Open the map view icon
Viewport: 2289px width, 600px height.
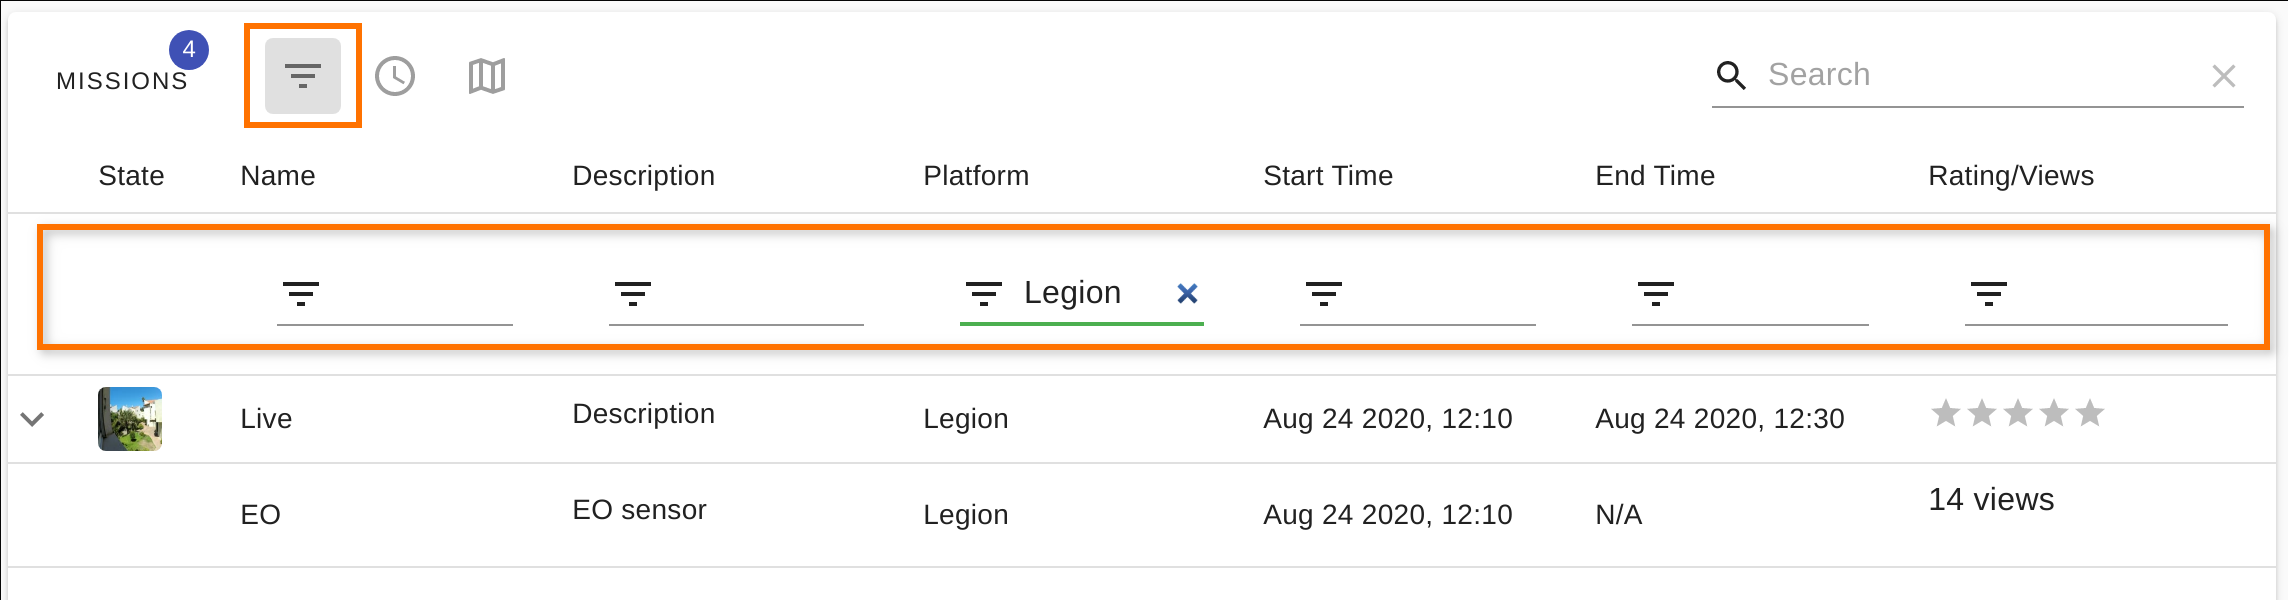point(487,76)
